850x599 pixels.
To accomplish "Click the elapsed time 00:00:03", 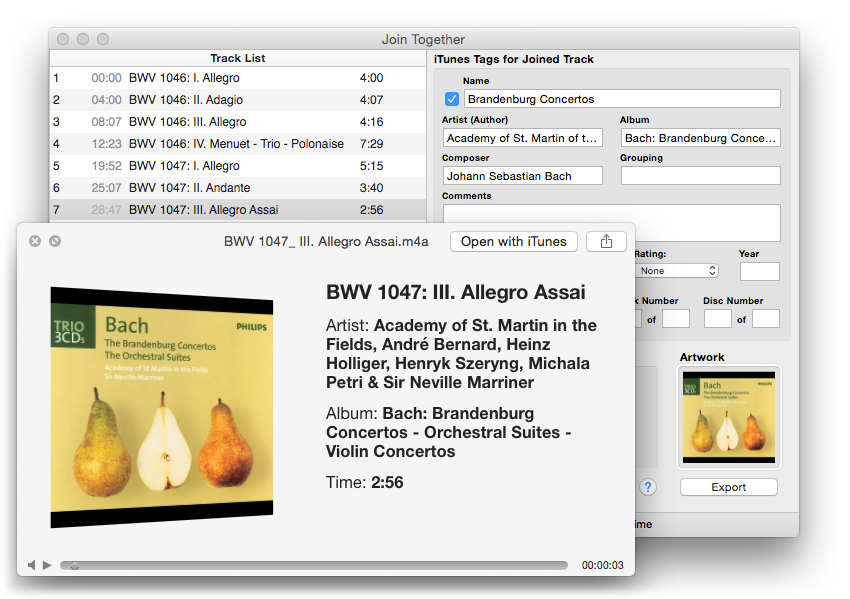I will point(602,565).
